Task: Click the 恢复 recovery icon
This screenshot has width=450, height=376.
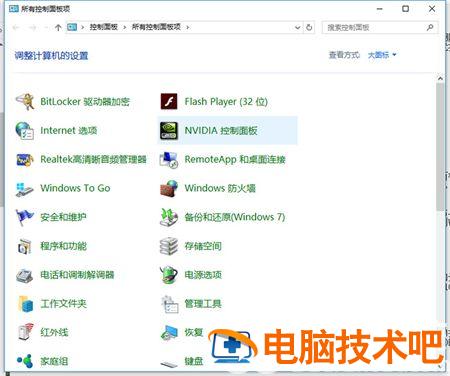Action: (x=170, y=332)
